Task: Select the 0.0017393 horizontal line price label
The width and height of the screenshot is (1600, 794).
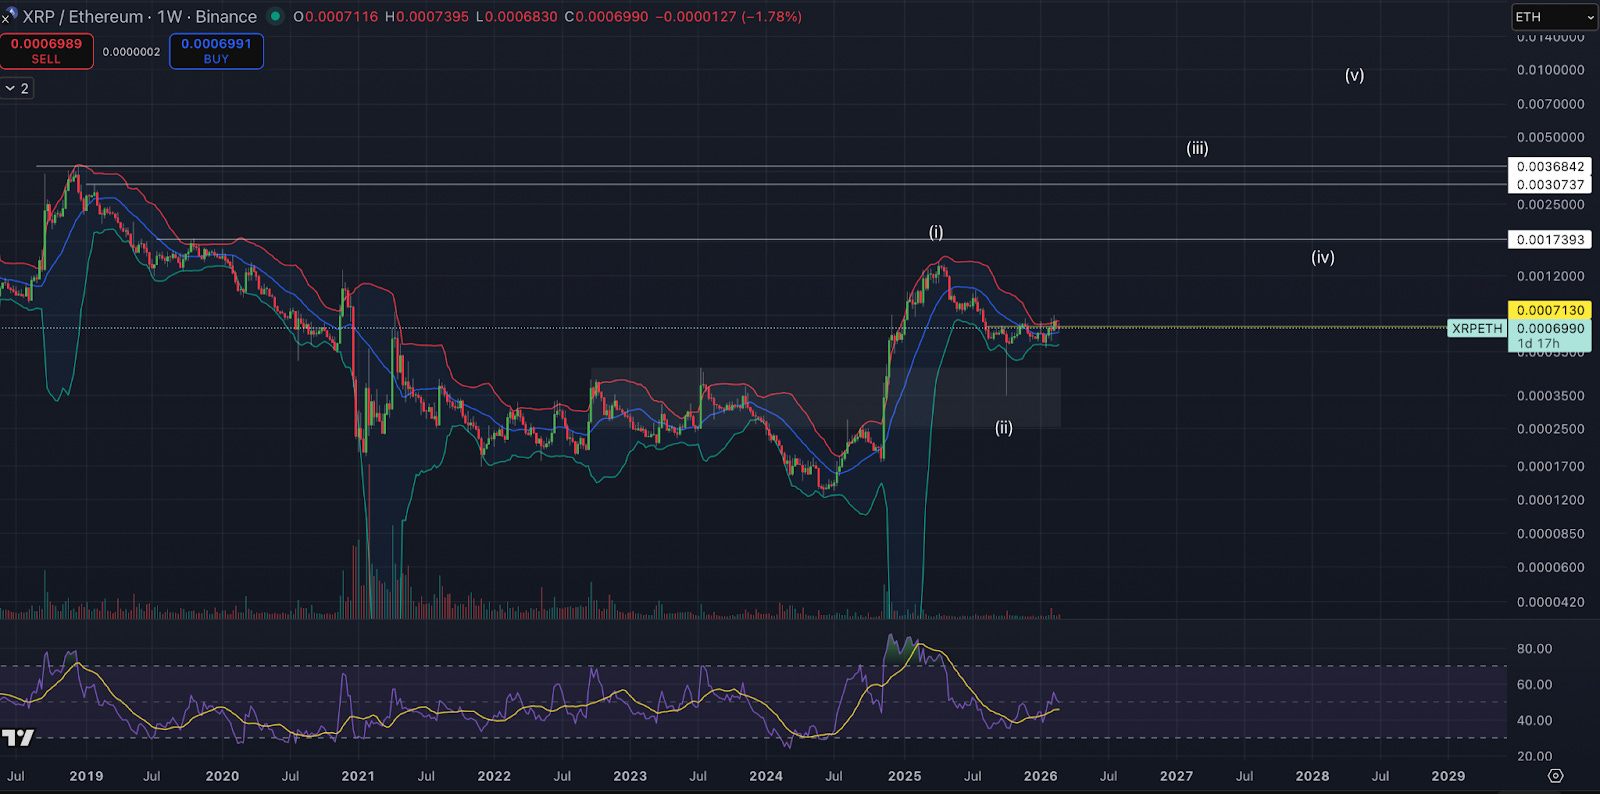Action: click(1549, 240)
